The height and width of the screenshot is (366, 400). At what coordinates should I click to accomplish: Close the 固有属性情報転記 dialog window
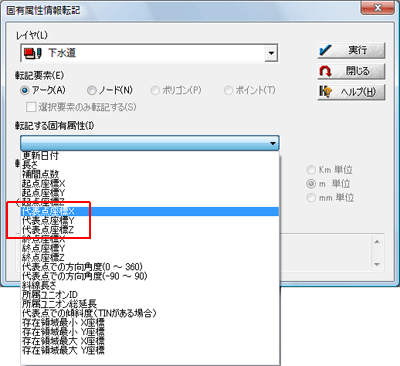[377, 8]
